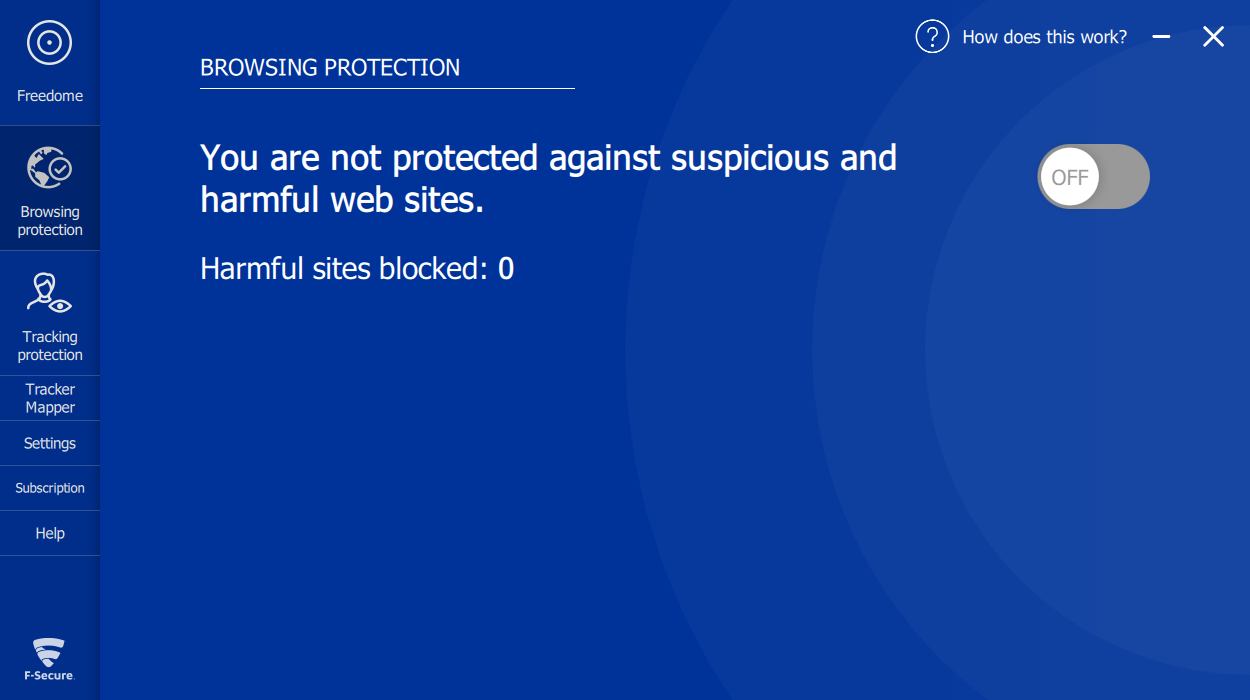Close the Freedome window
The image size is (1250, 700).
[1213, 37]
